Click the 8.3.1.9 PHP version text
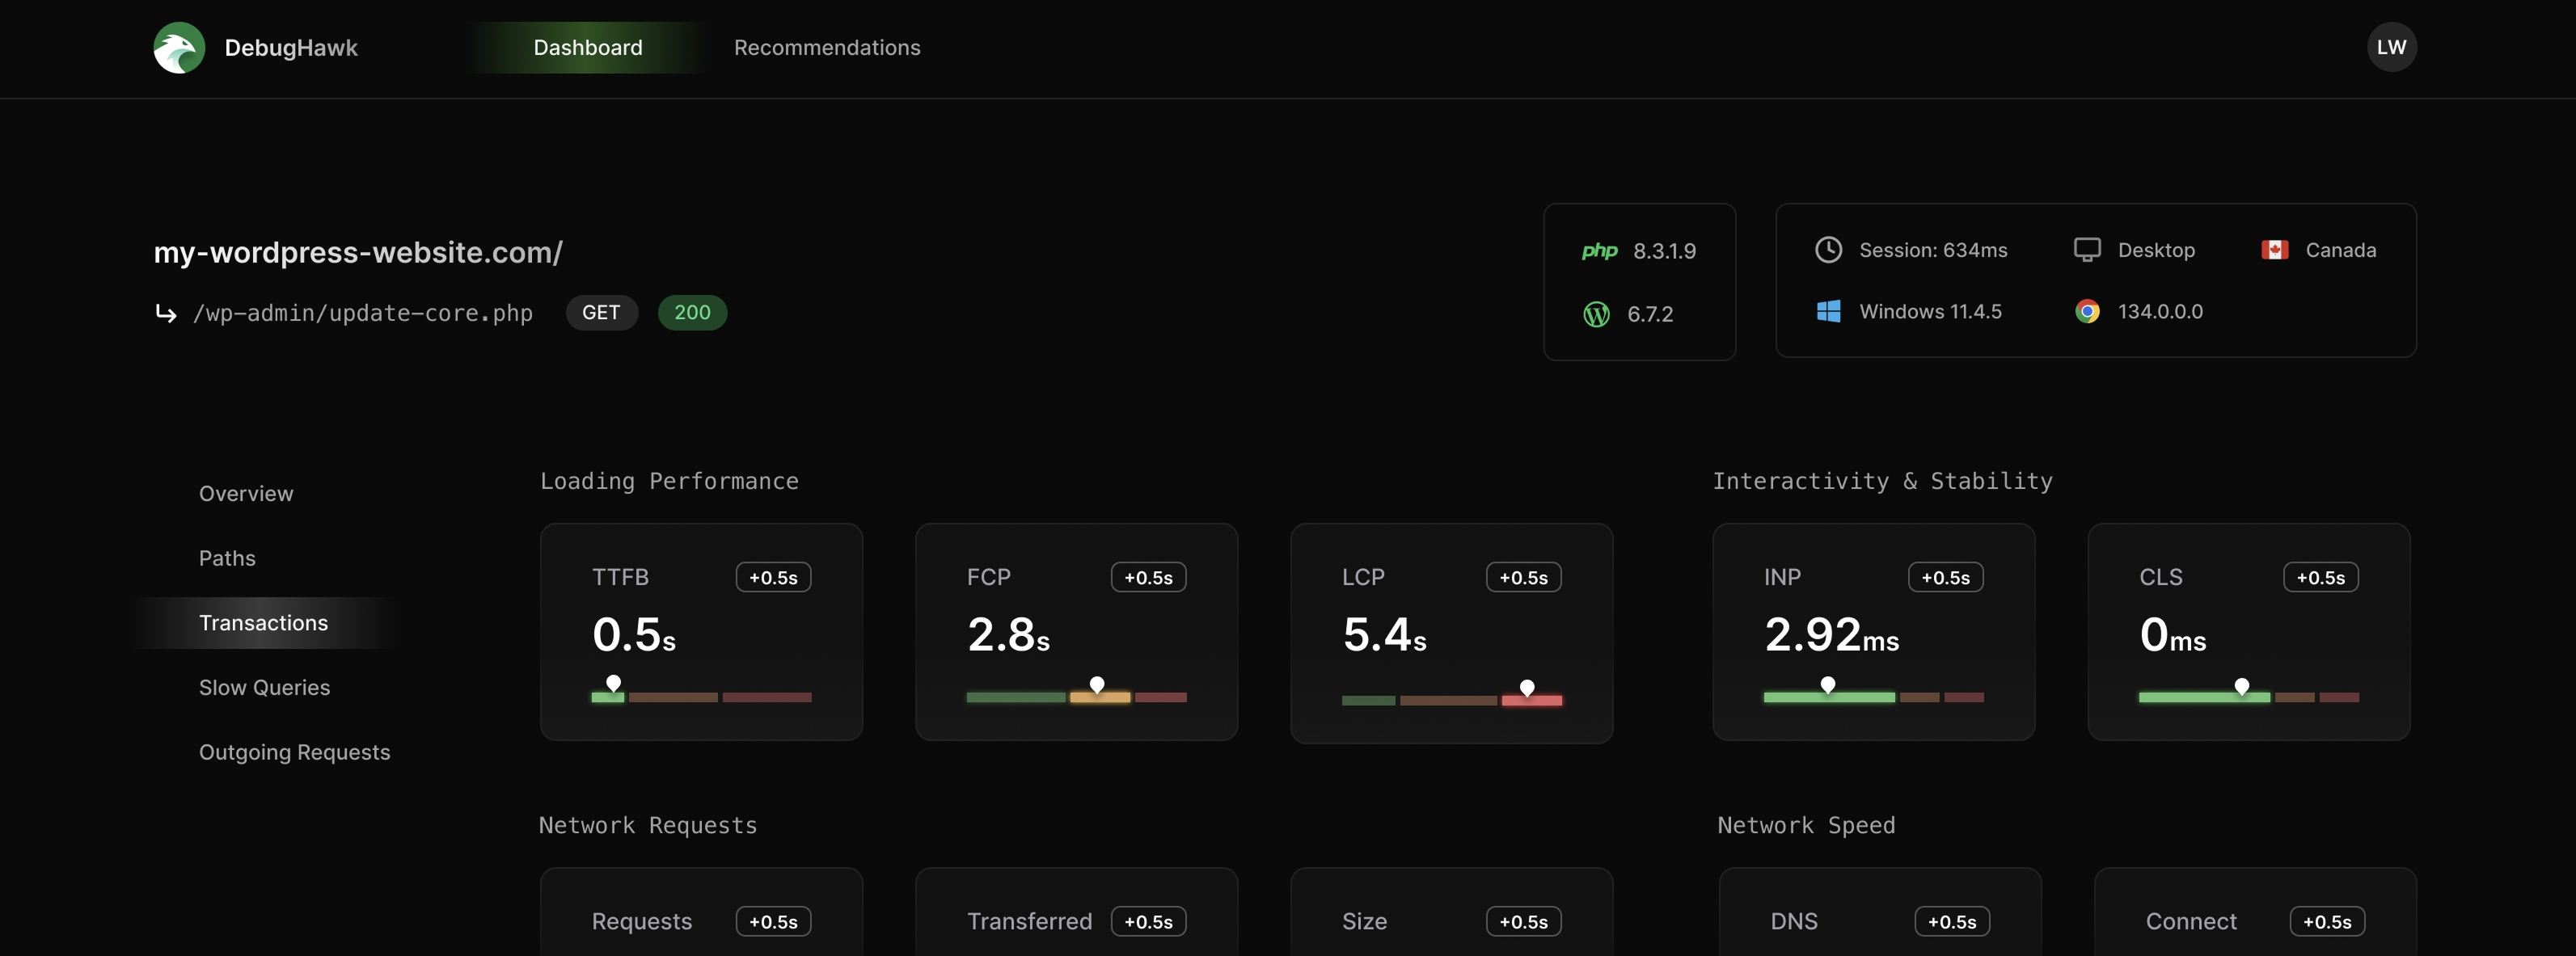Image resolution: width=2576 pixels, height=956 pixels. (x=1664, y=251)
